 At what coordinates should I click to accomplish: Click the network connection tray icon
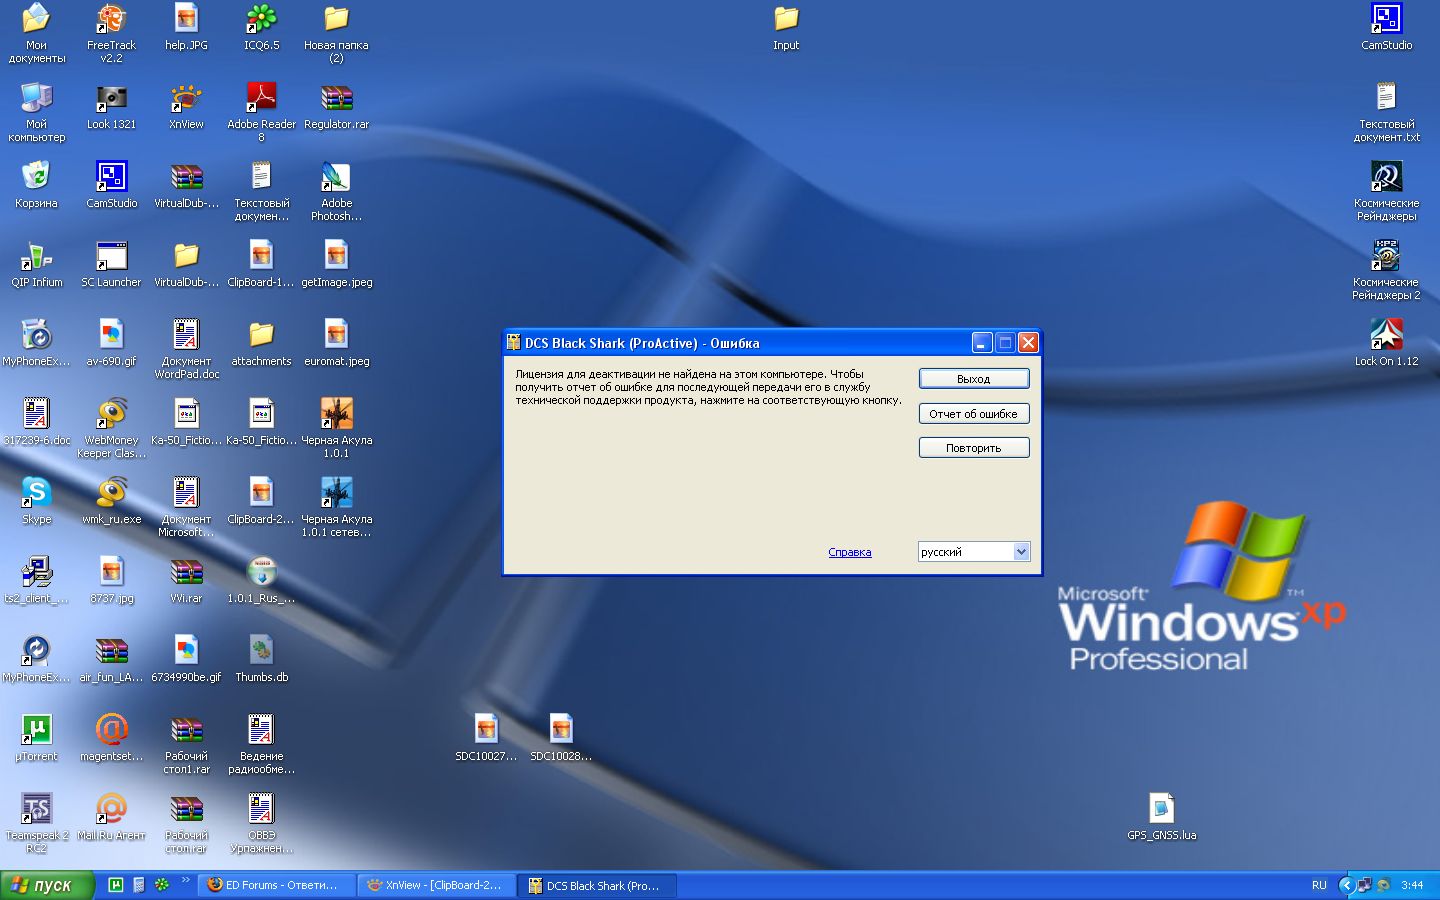pyautogui.click(x=1364, y=885)
